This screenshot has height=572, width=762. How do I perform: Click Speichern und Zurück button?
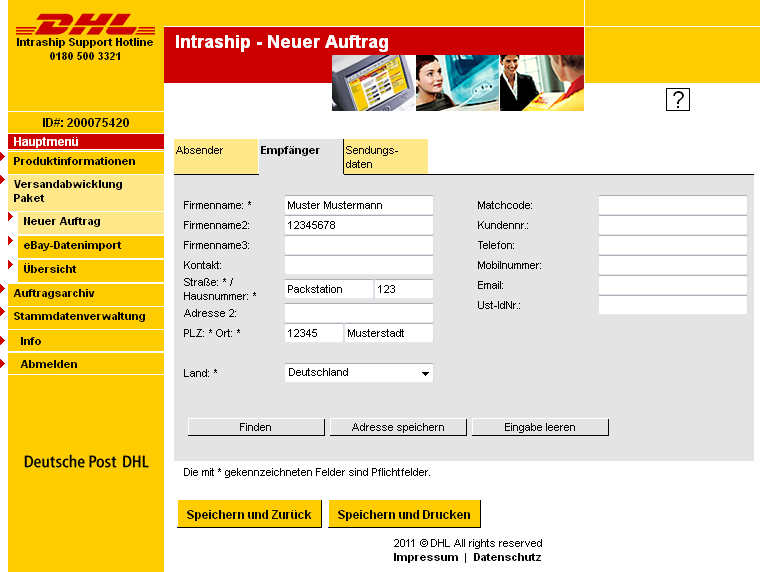[x=249, y=514]
